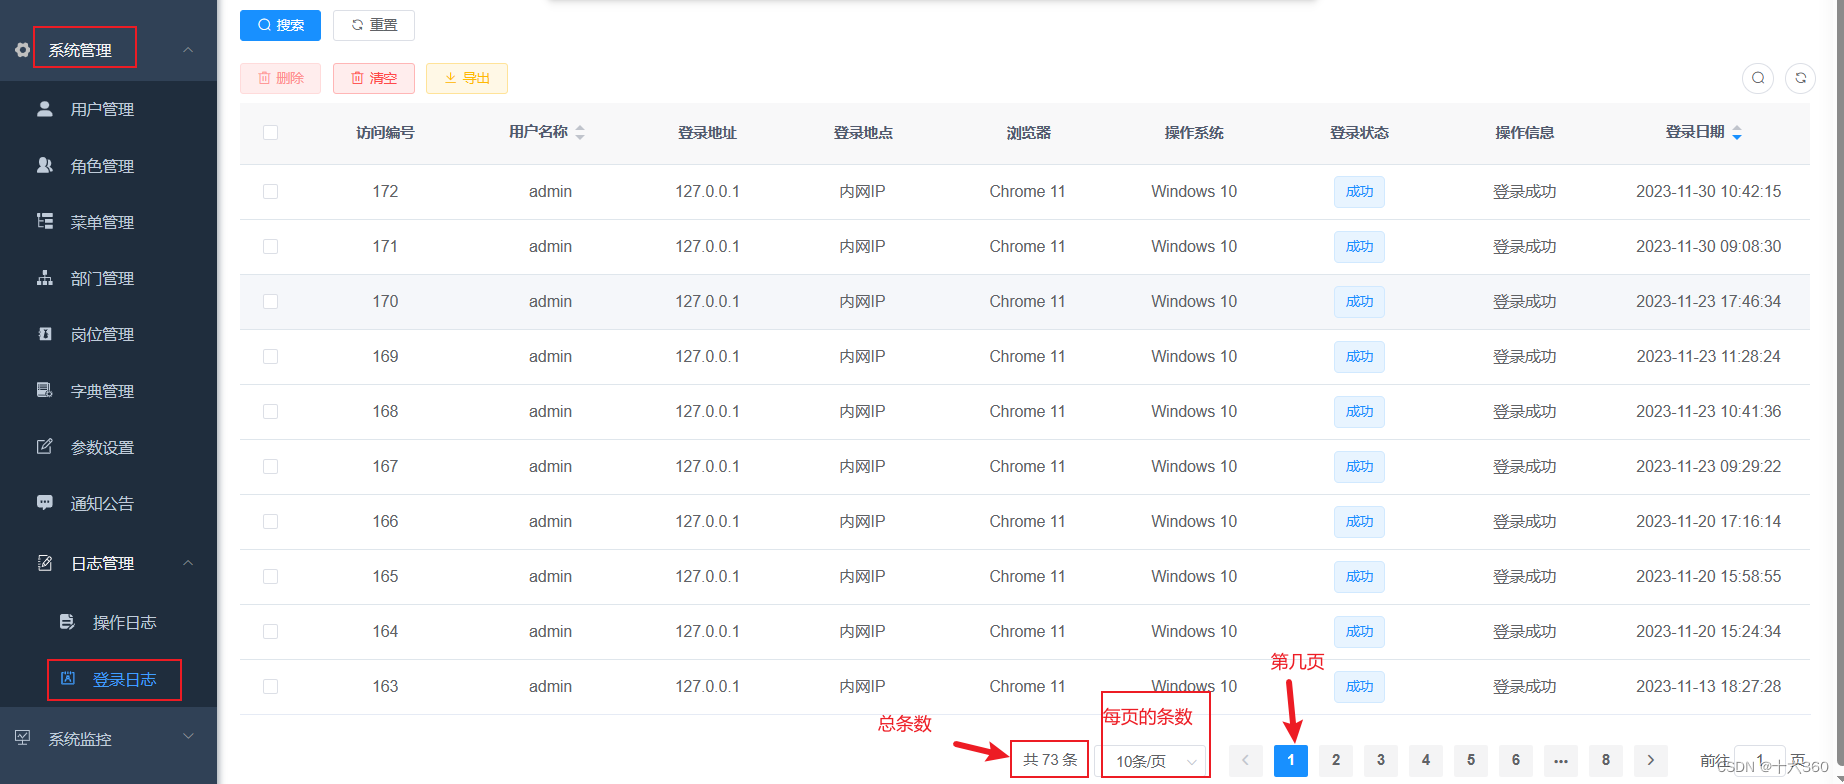Check the row with 访问编号 166
1844x784 pixels.
(270, 521)
